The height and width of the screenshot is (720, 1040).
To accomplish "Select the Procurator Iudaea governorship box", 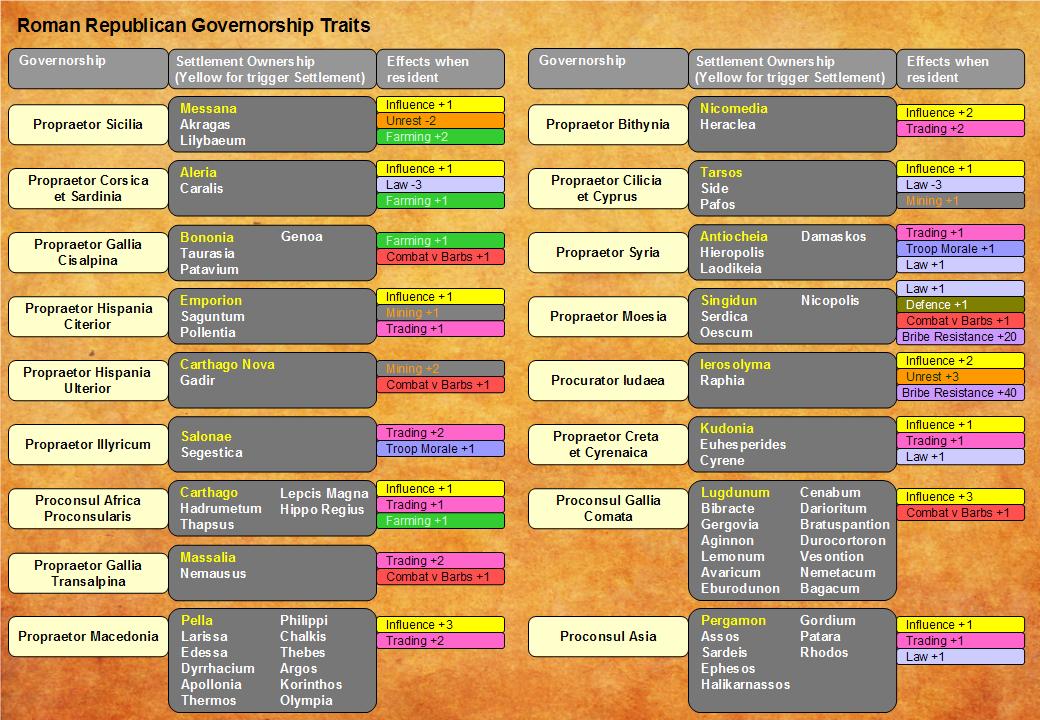I will (x=608, y=381).
